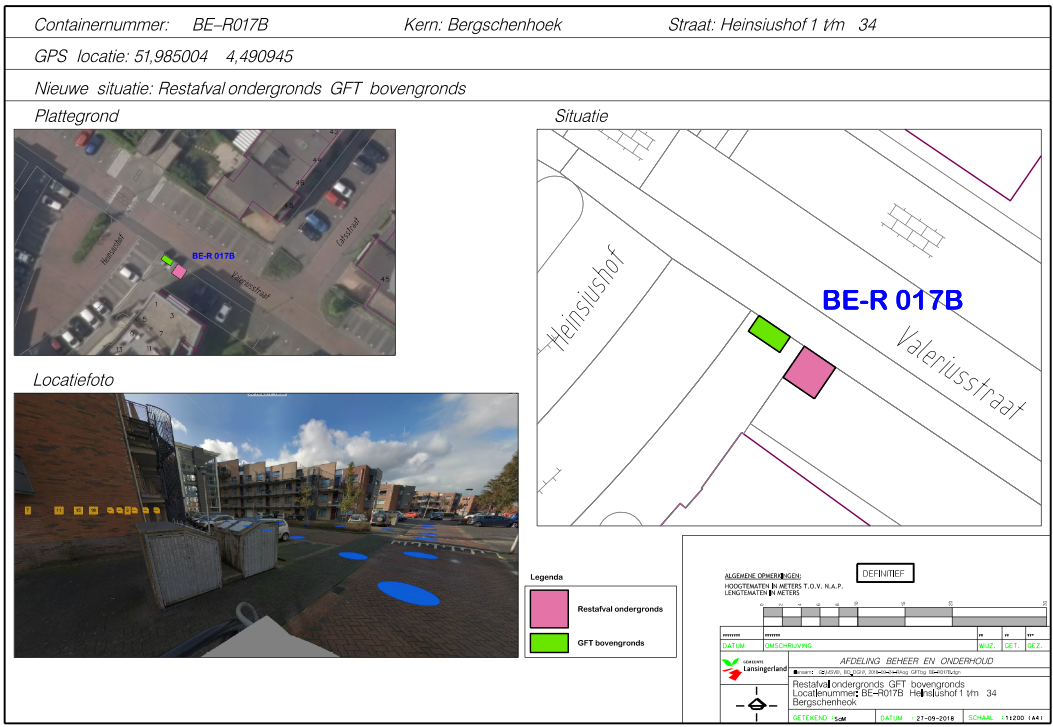This screenshot has width=1053, height=727.
Task: Open the Plattegrond aerial map image
Action: point(204,242)
